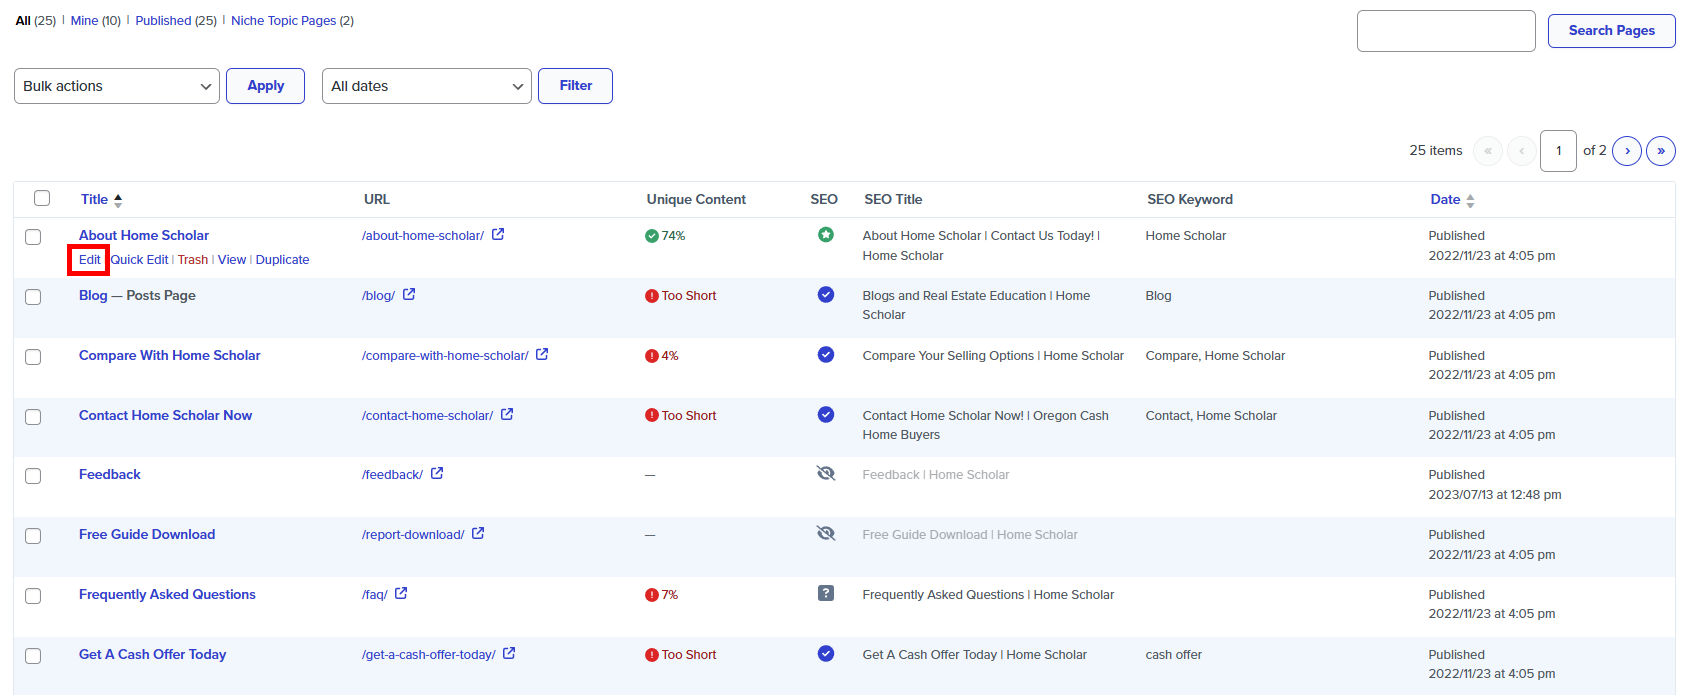Viewport: 1686px width, 695px height.
Task: Jump to last page with double arrow
Action: tap(1661, 151)
